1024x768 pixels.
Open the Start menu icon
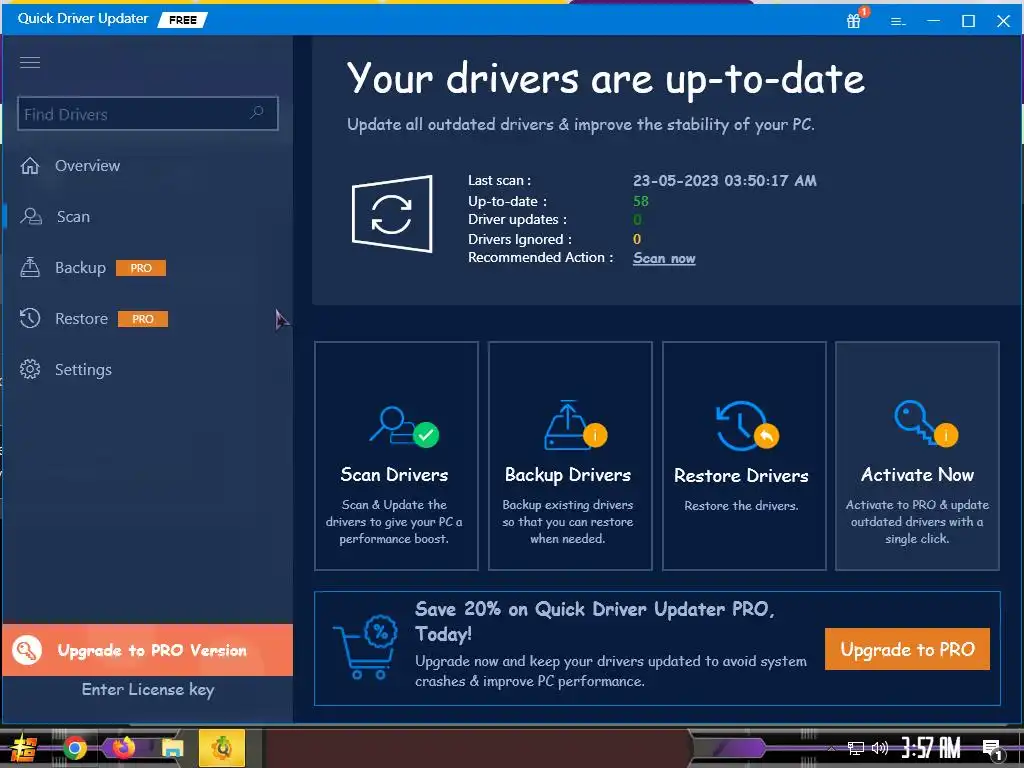(23, 748)
